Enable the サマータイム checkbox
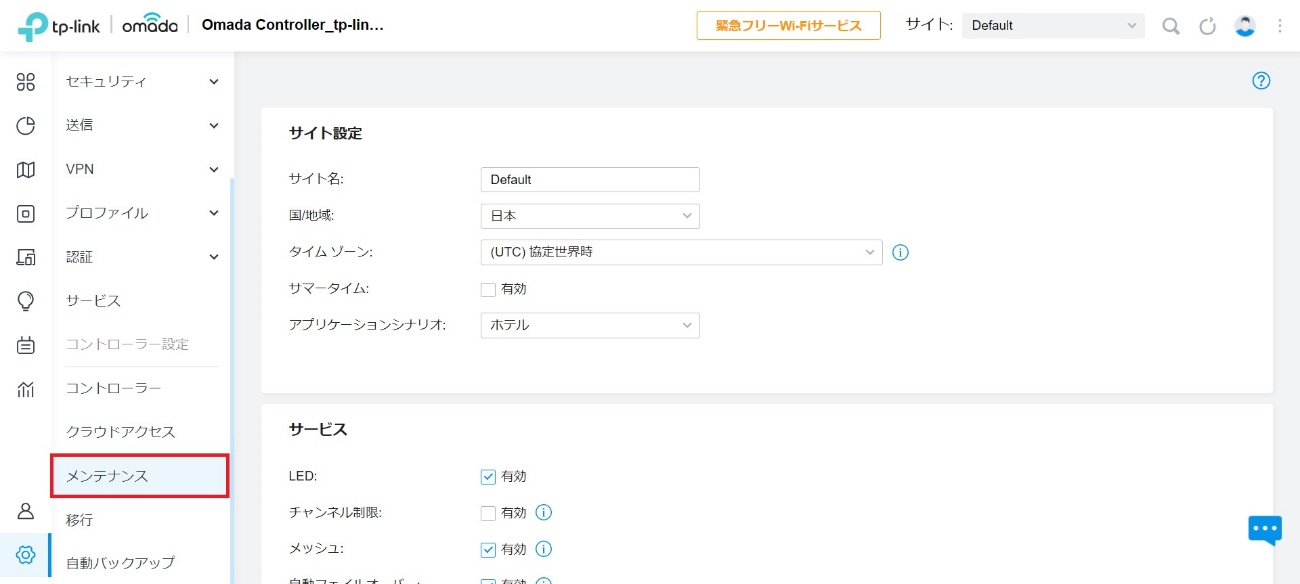This screenshot has height=584, width=1300. [488, 289]
